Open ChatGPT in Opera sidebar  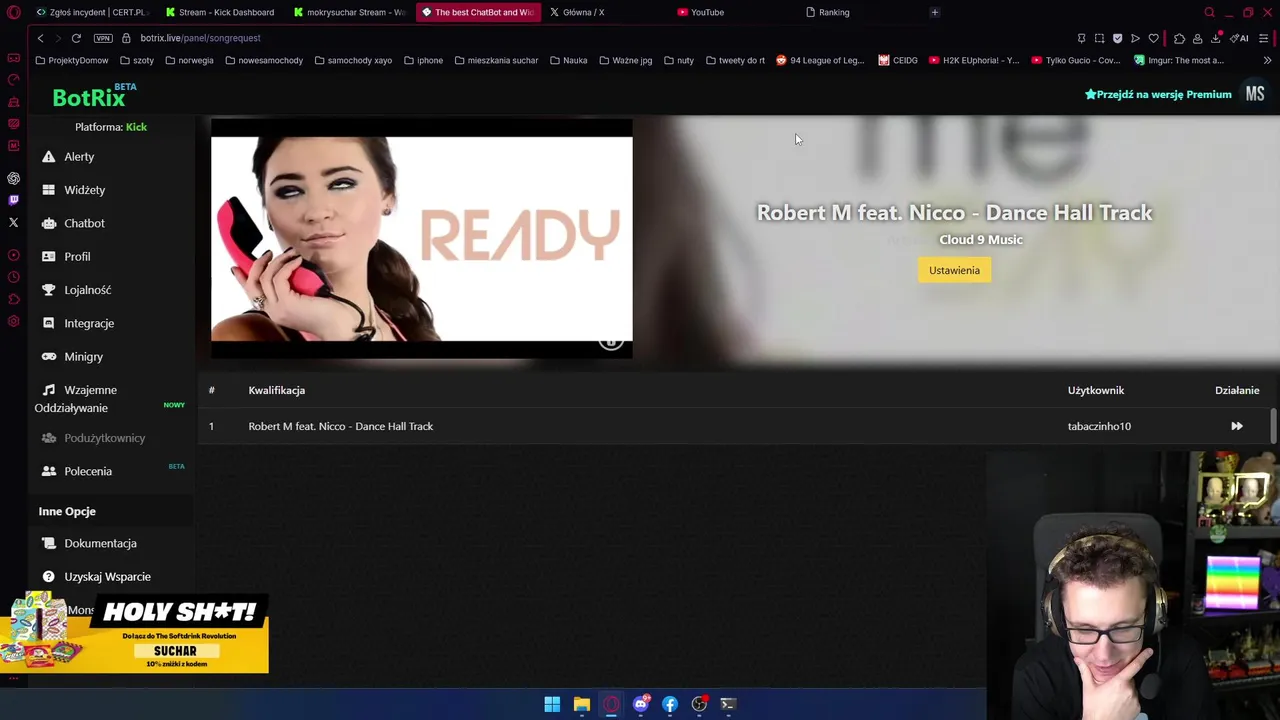14,178
